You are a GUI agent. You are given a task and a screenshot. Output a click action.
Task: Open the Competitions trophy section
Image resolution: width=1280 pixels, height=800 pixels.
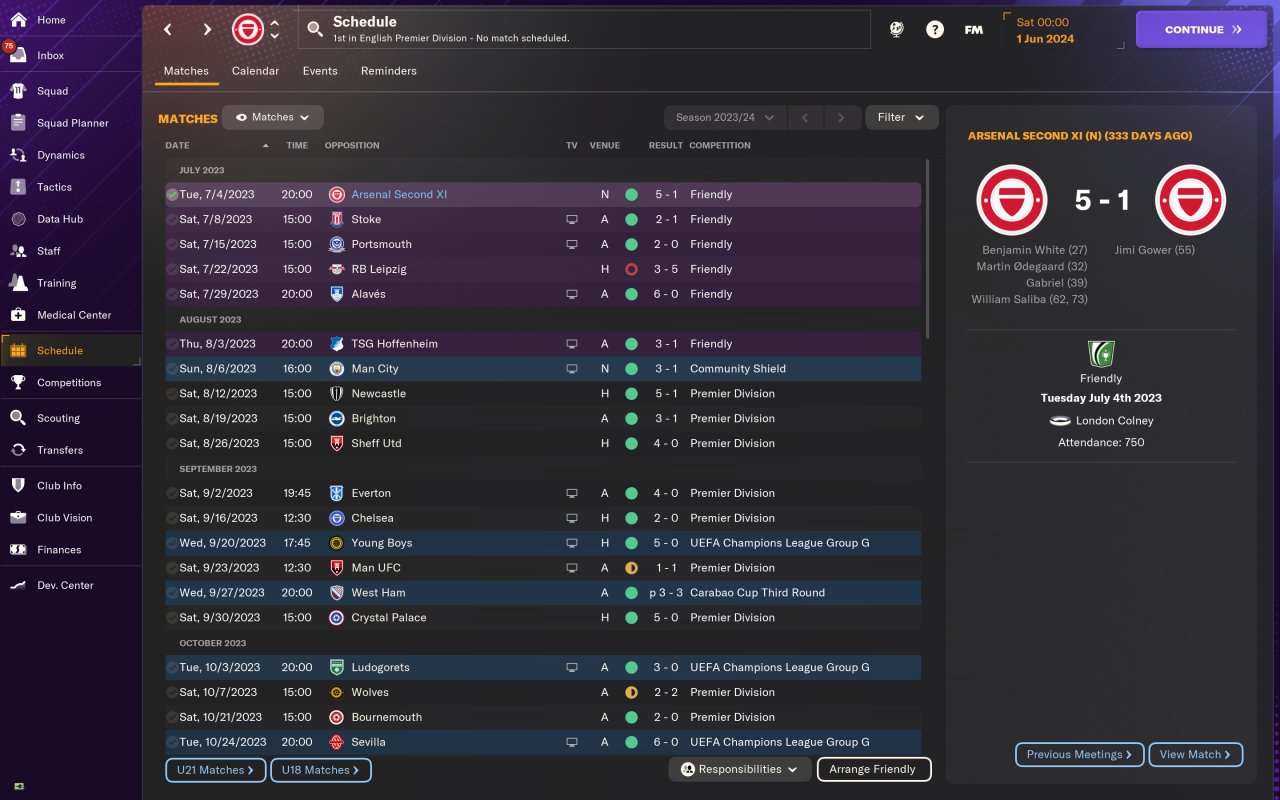pyautogui.click(x=68, y=383)
